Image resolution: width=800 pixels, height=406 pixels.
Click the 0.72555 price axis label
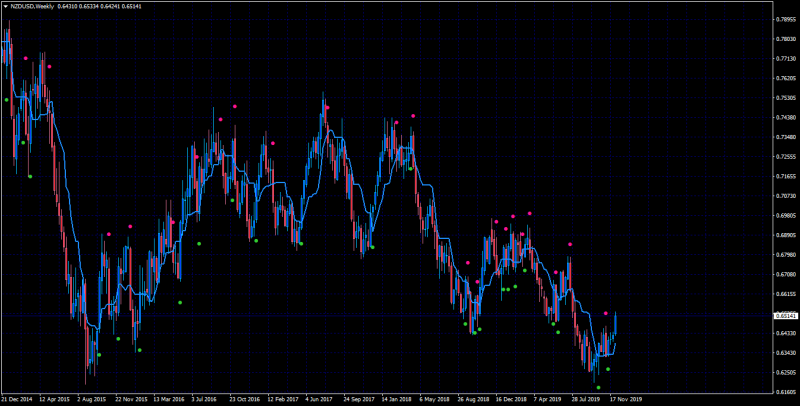(786, 157)
